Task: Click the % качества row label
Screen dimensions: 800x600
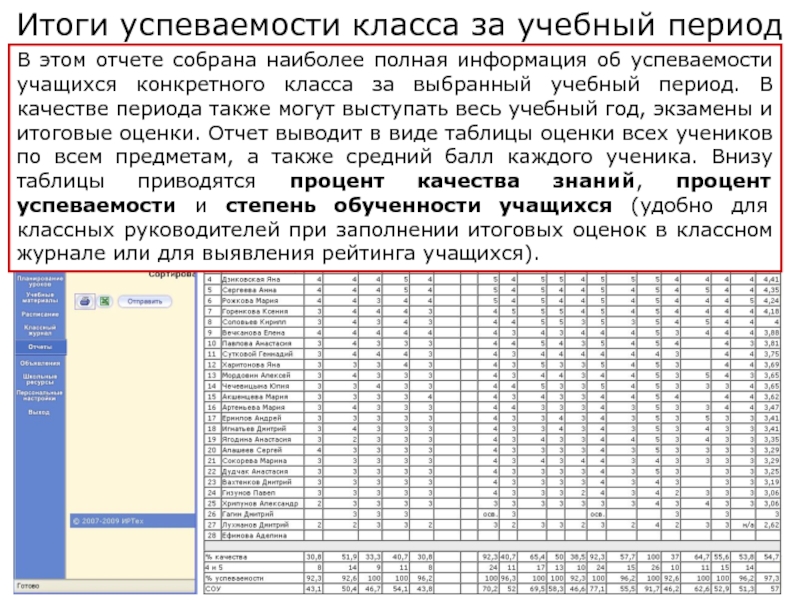Action: click(x=227, y=557)
